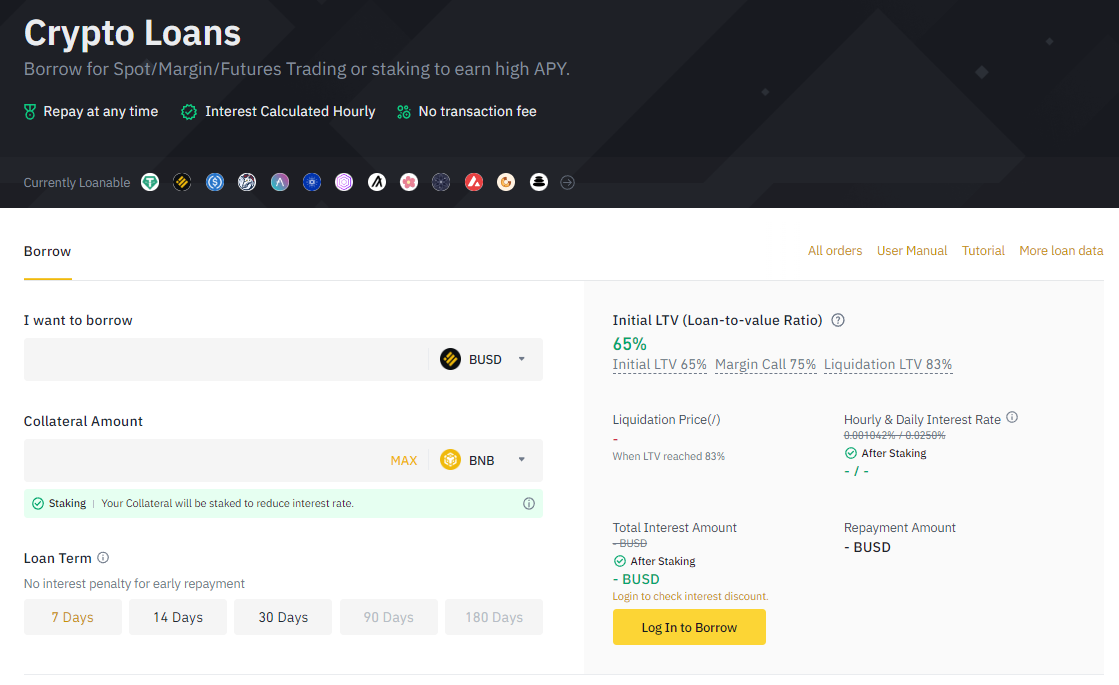Click the Initial LTV 65% underlined text
This screenshot has width=1119, height=685.
(659, 365)
